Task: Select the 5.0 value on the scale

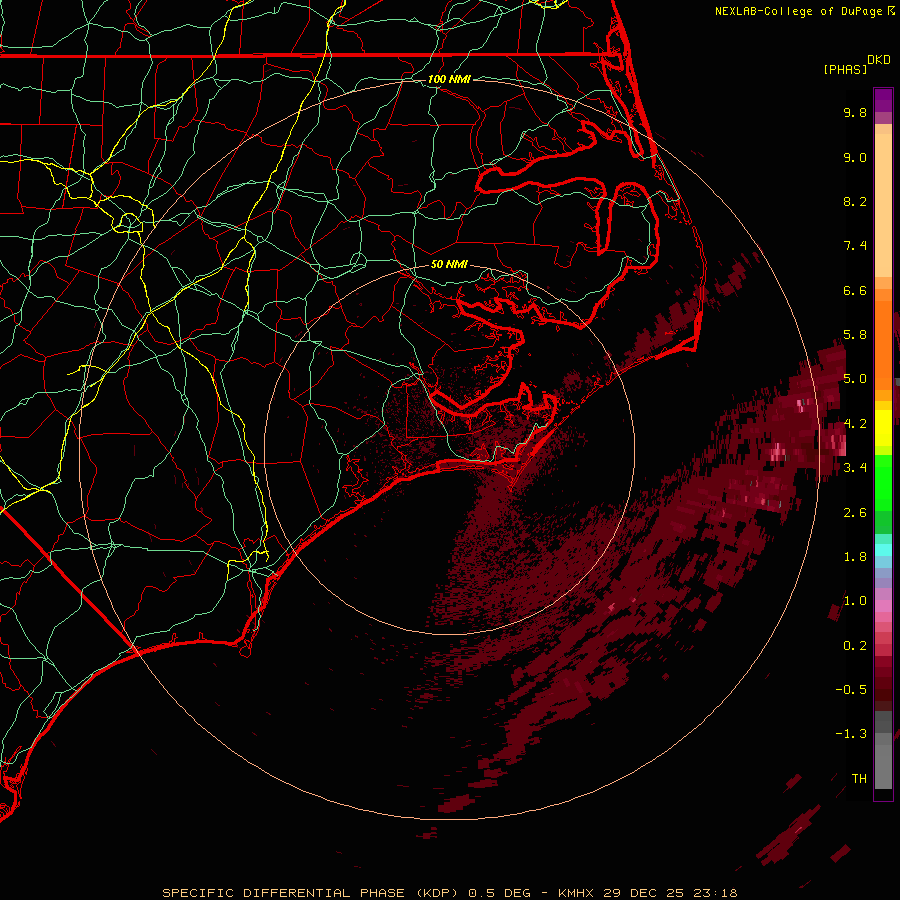Action: (x=855, y=379)
